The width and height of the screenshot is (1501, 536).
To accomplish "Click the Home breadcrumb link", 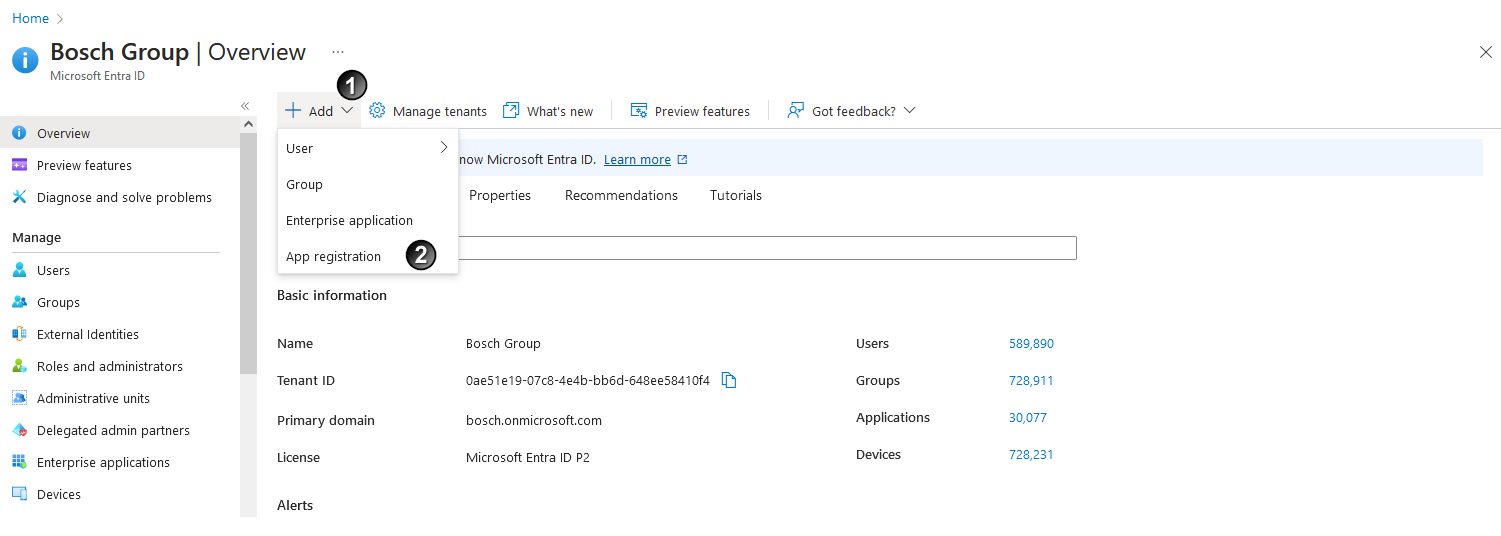I will (30, 18).
